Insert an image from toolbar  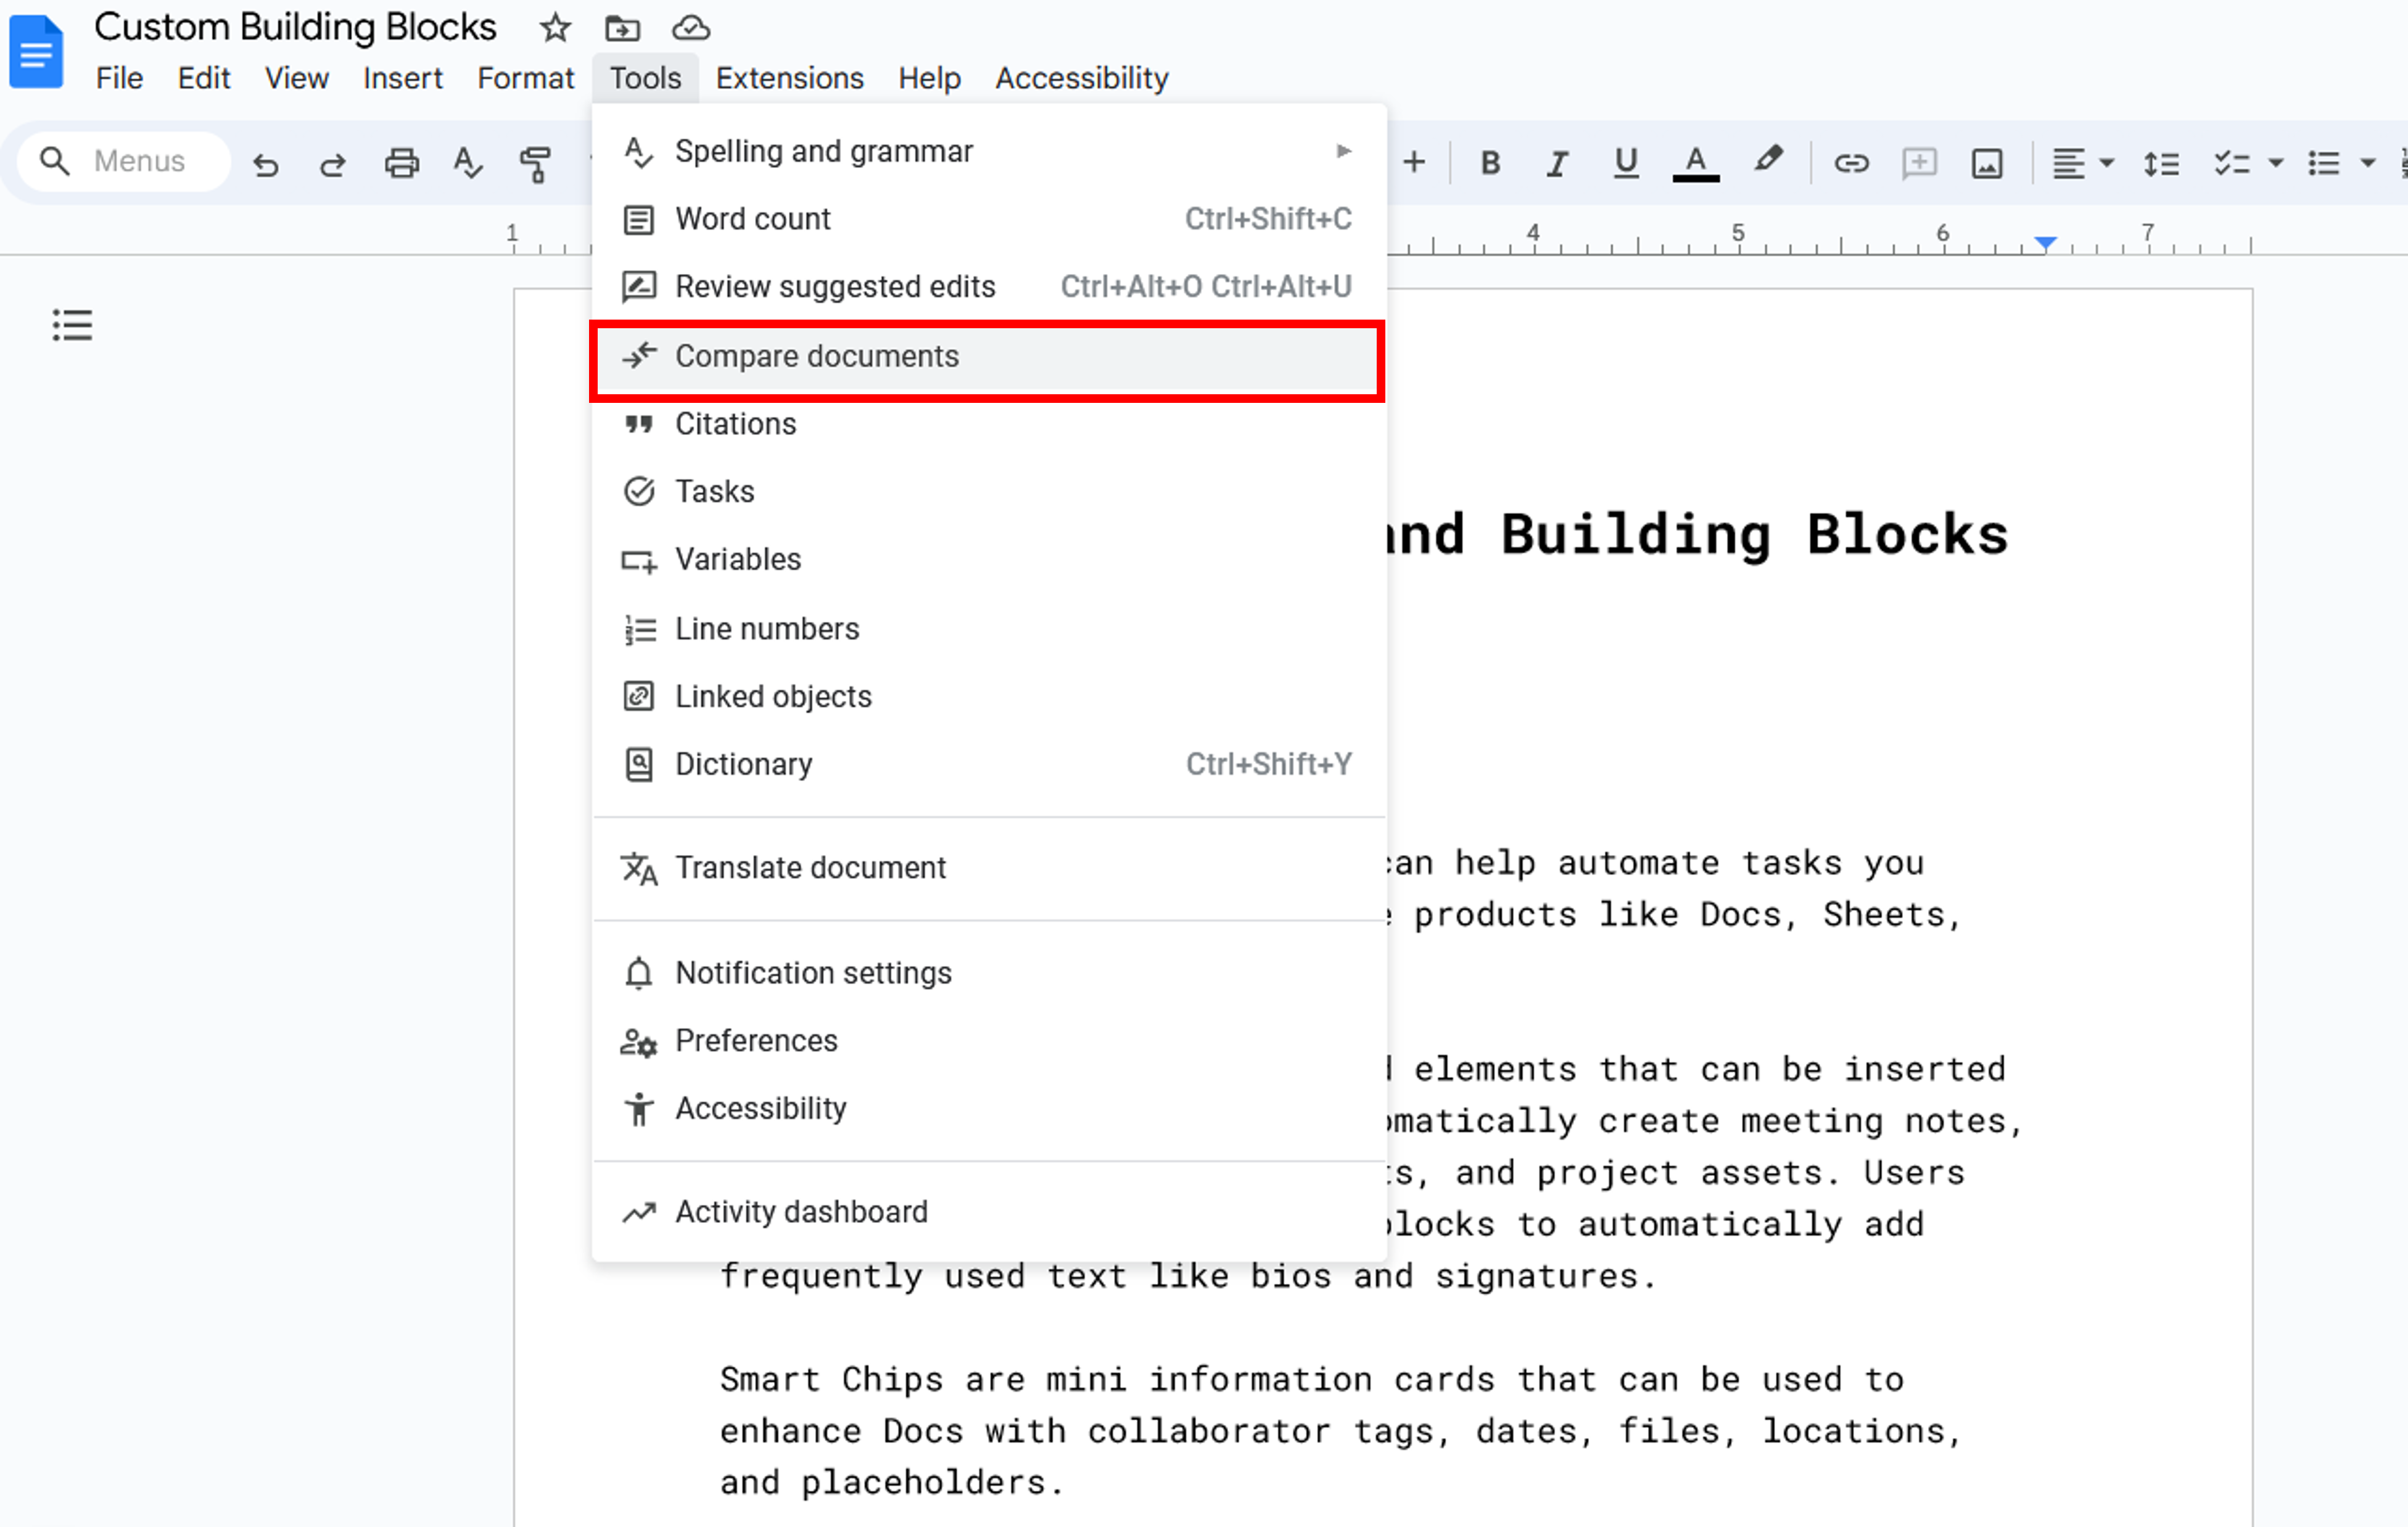click(1987, 163)
